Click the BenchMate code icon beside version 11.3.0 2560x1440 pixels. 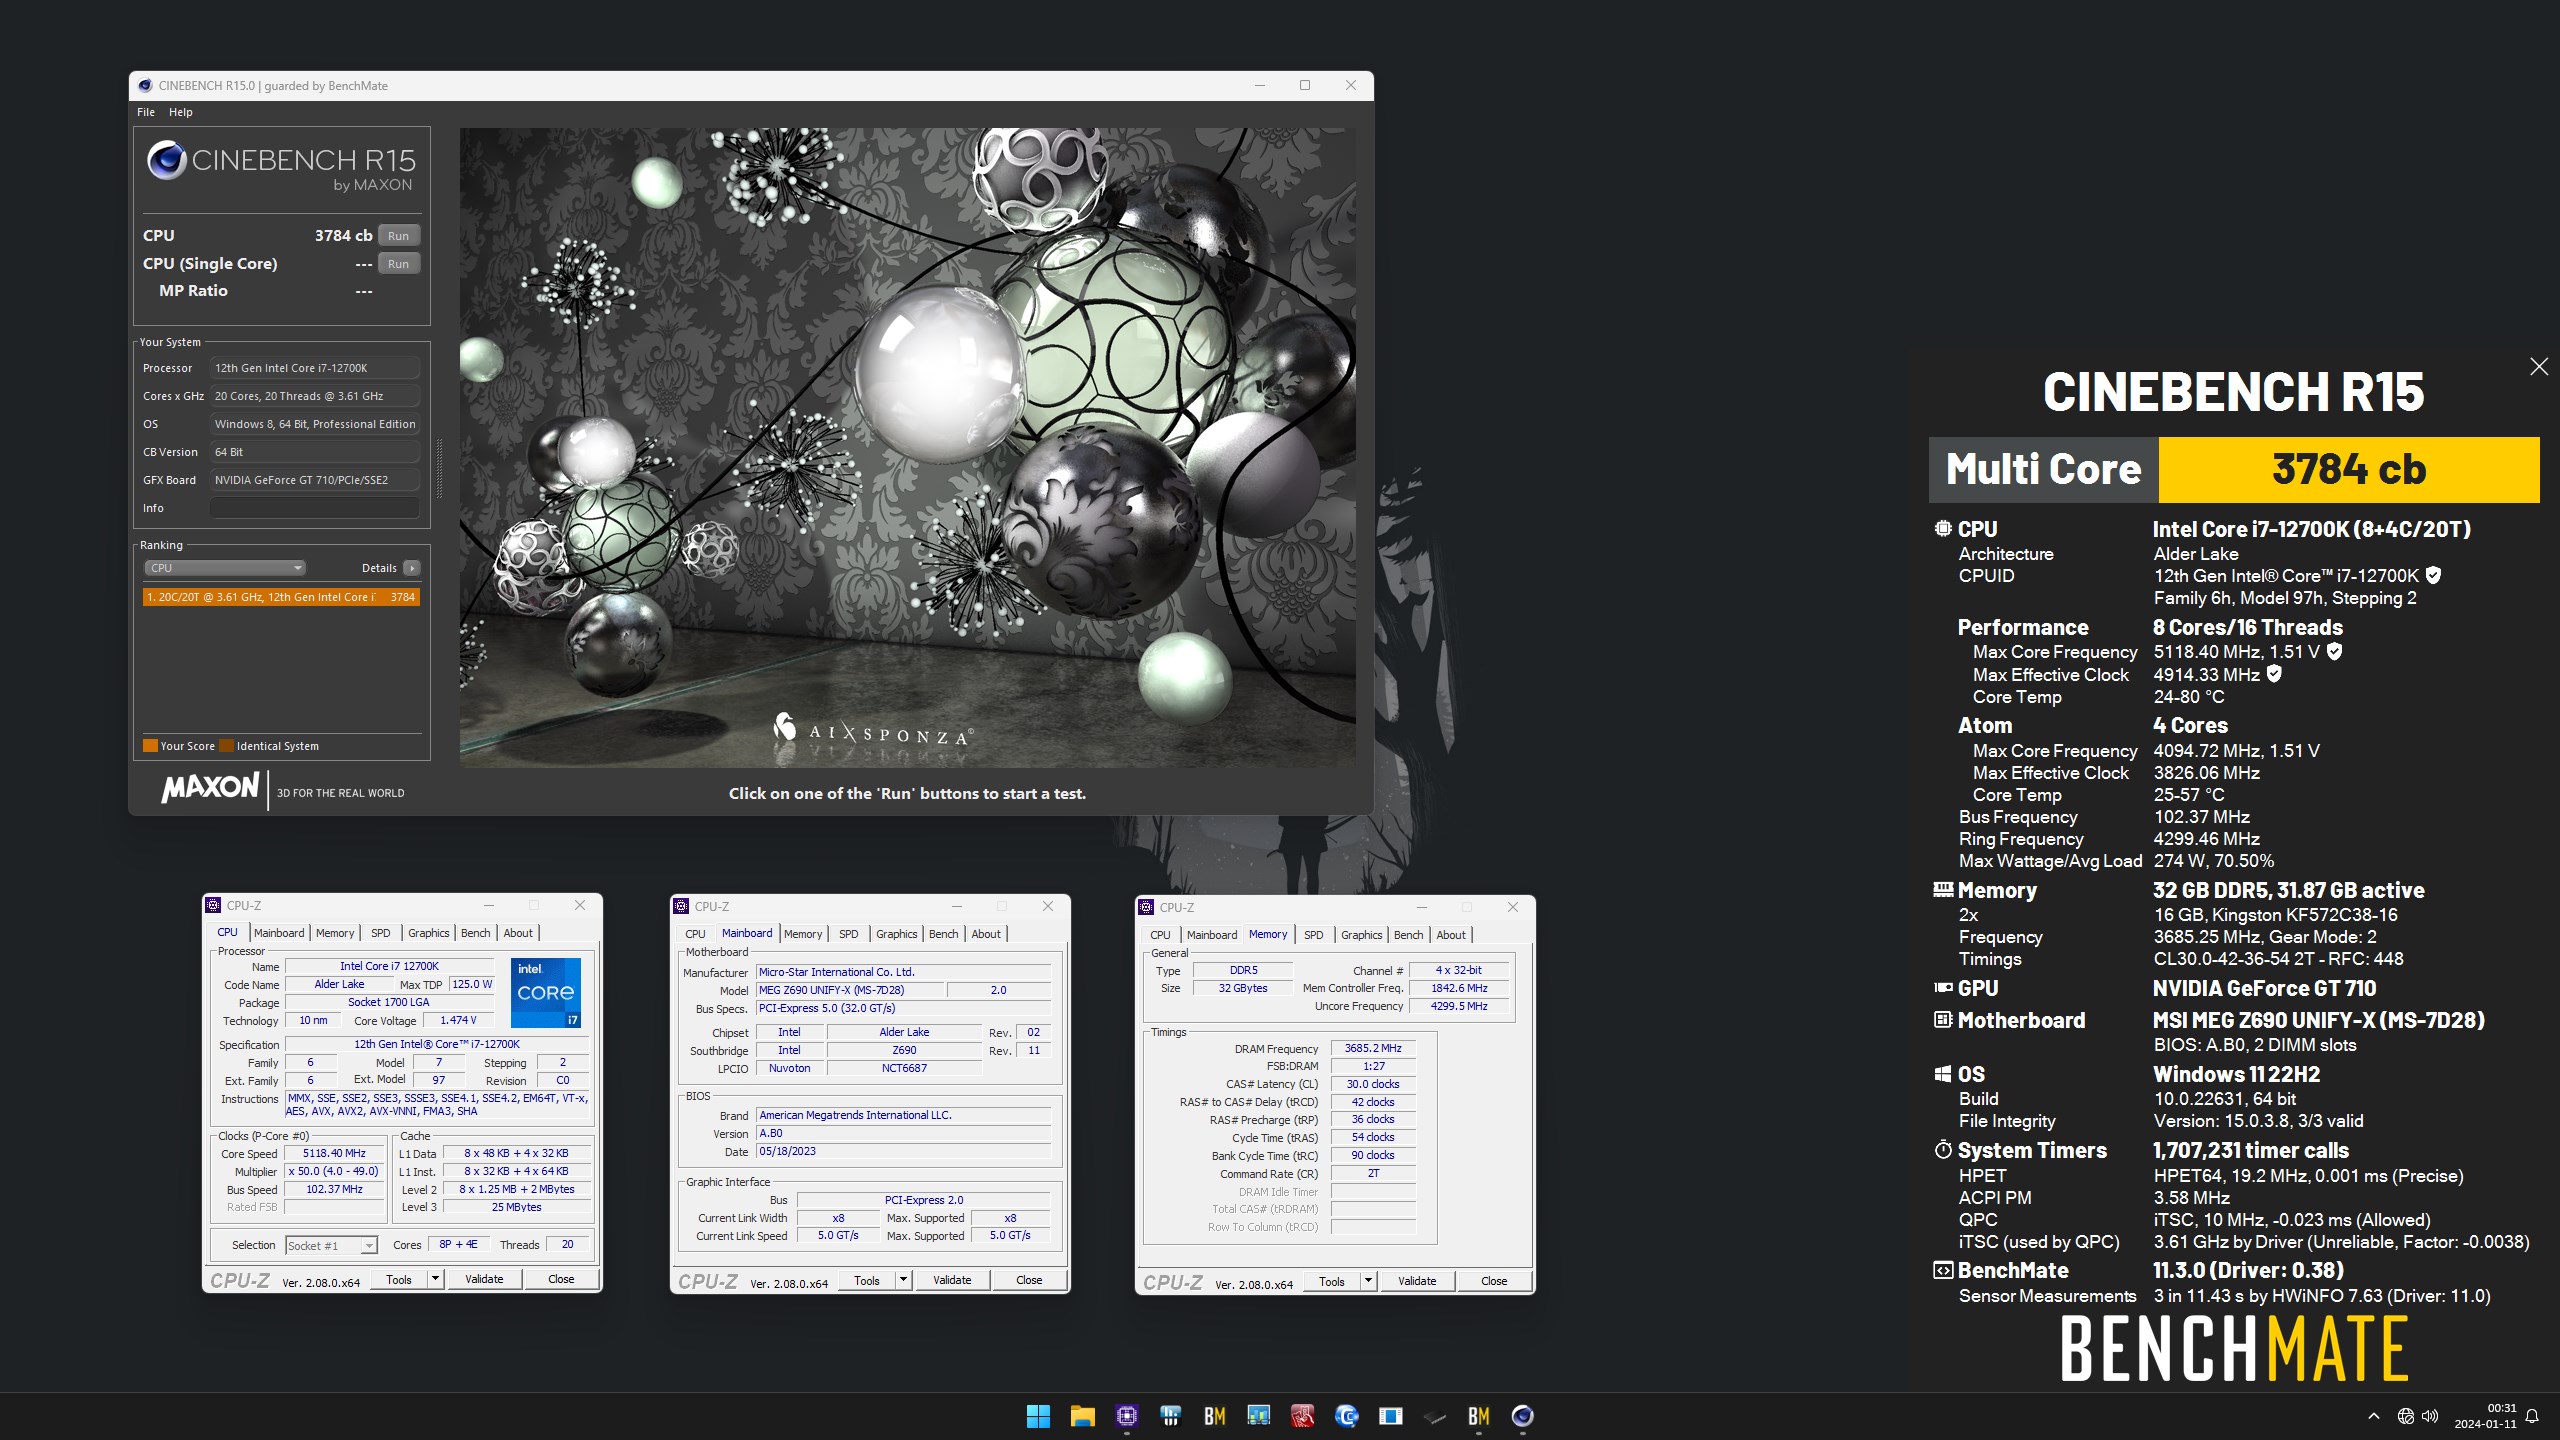(x=1943, y=1271)
